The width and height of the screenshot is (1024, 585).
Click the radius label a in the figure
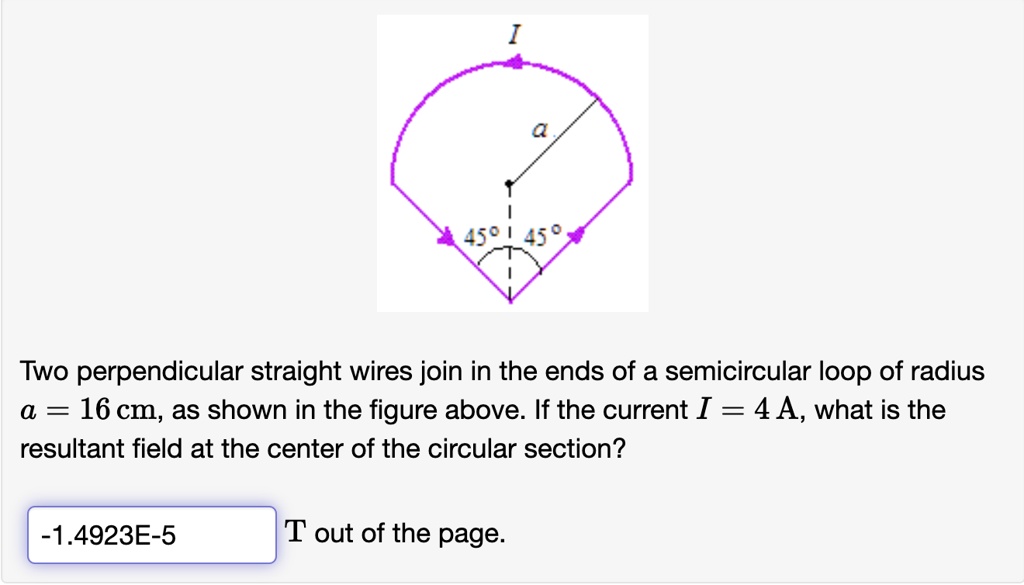(540, 128)
